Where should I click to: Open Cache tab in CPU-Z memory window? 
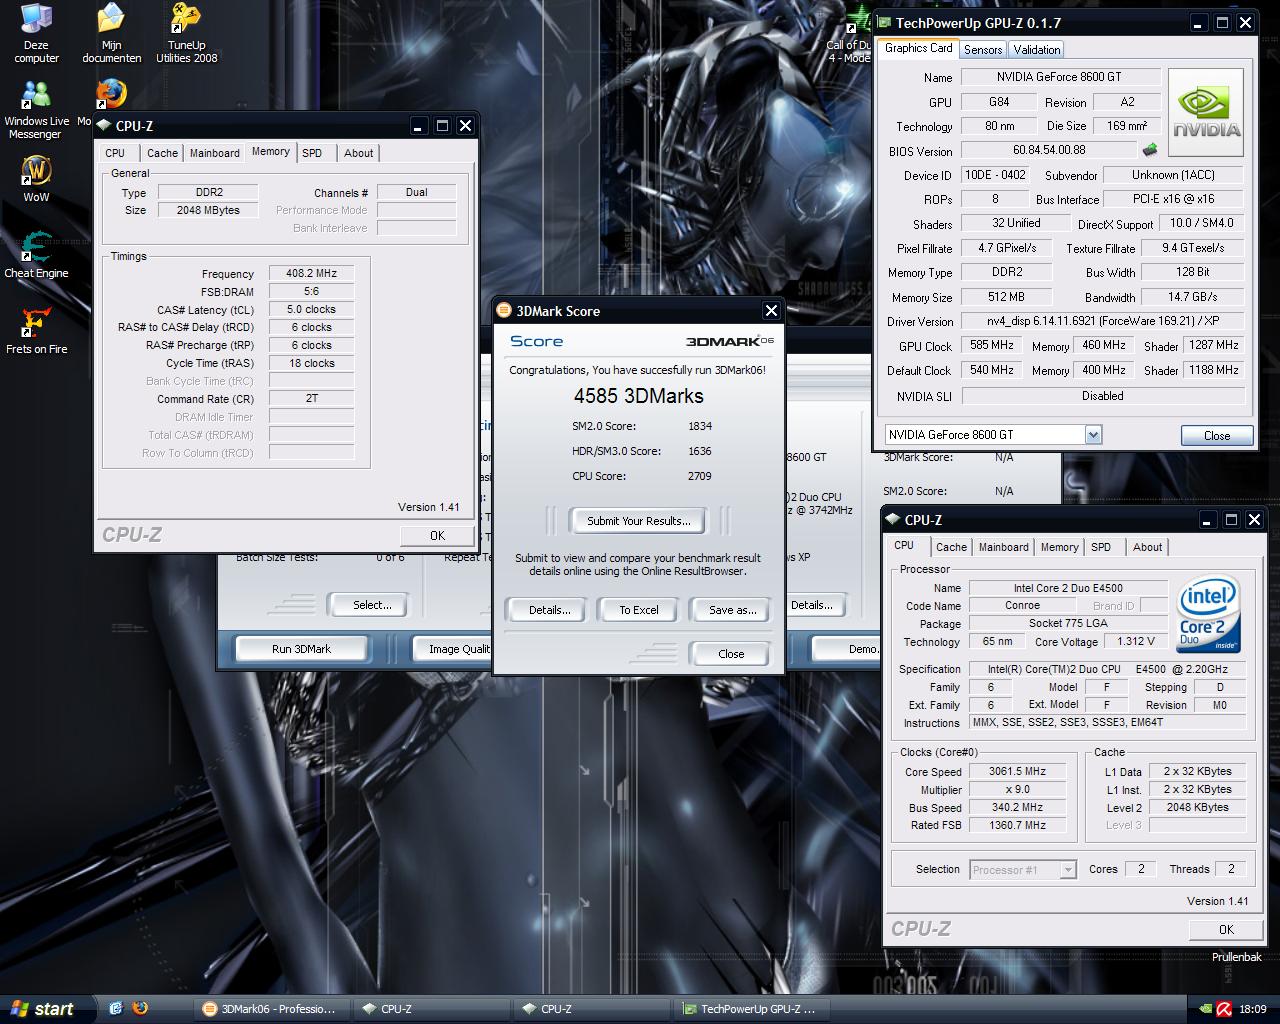coord(162,153)
